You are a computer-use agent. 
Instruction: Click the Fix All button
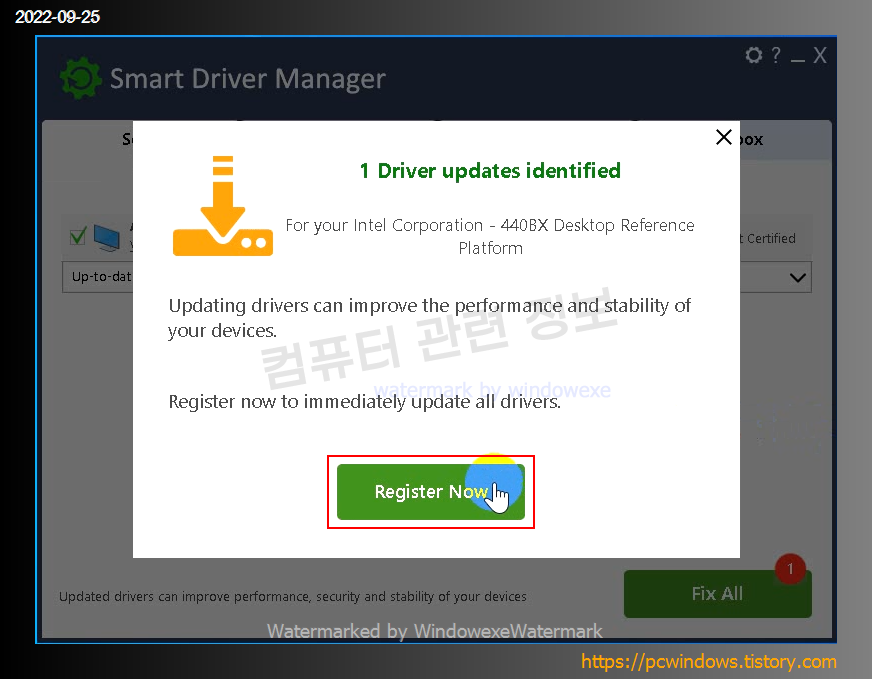[717, 593]
